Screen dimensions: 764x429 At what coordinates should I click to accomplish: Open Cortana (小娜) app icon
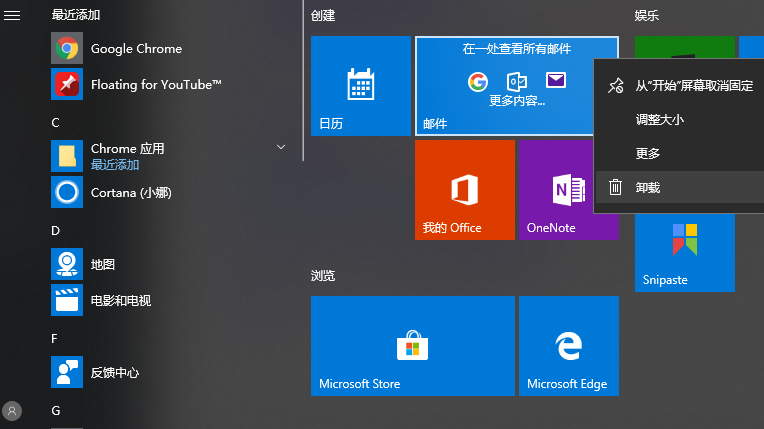point(67,192)
